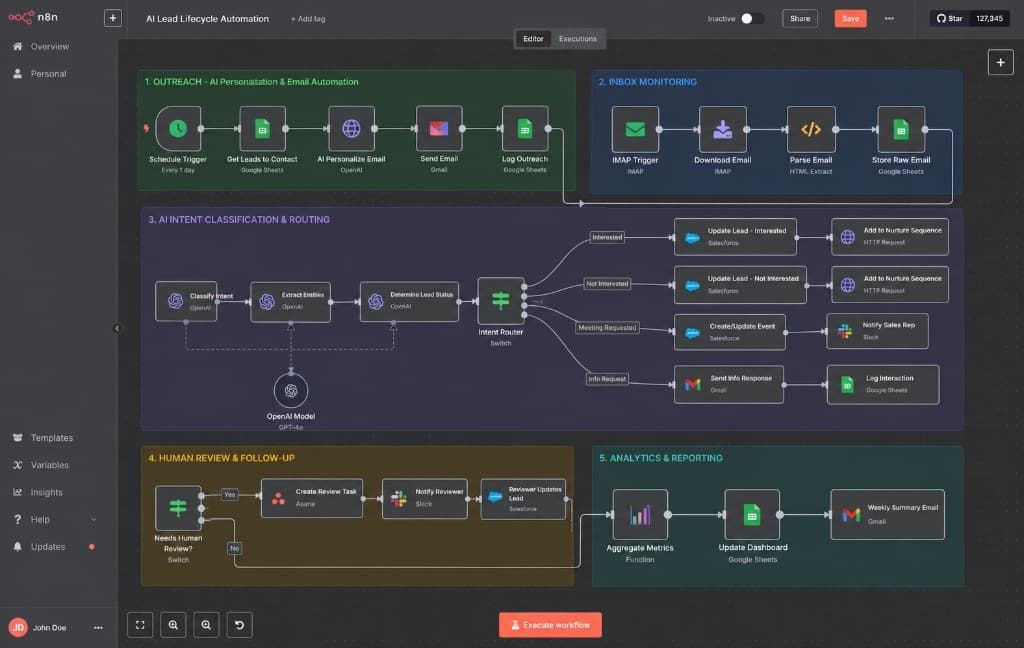1024x648 pixels.
Task: Switch to the Executions tab
Action: (x=577, y=39)
